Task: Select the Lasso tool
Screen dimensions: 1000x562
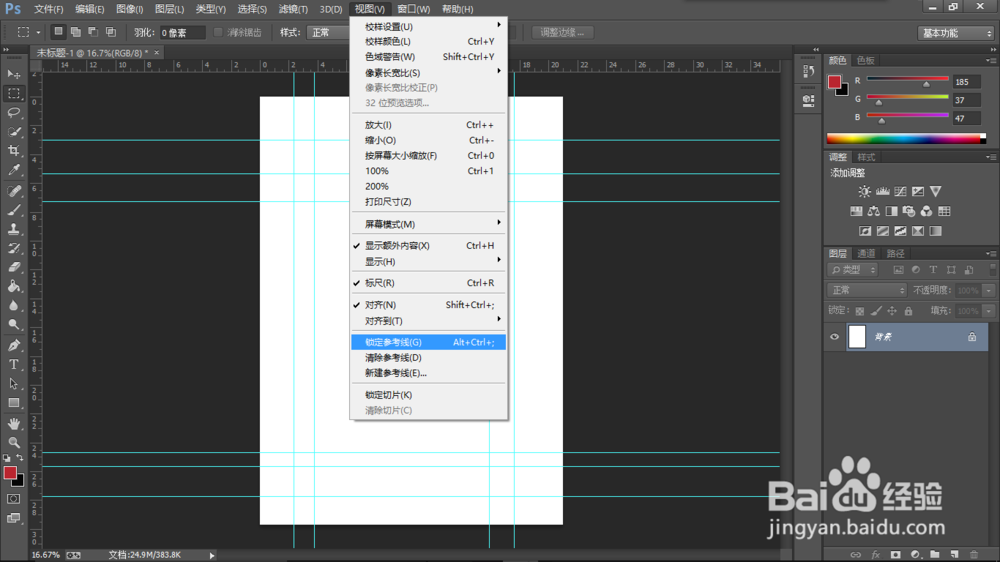Action: click(x=13, y=113)
